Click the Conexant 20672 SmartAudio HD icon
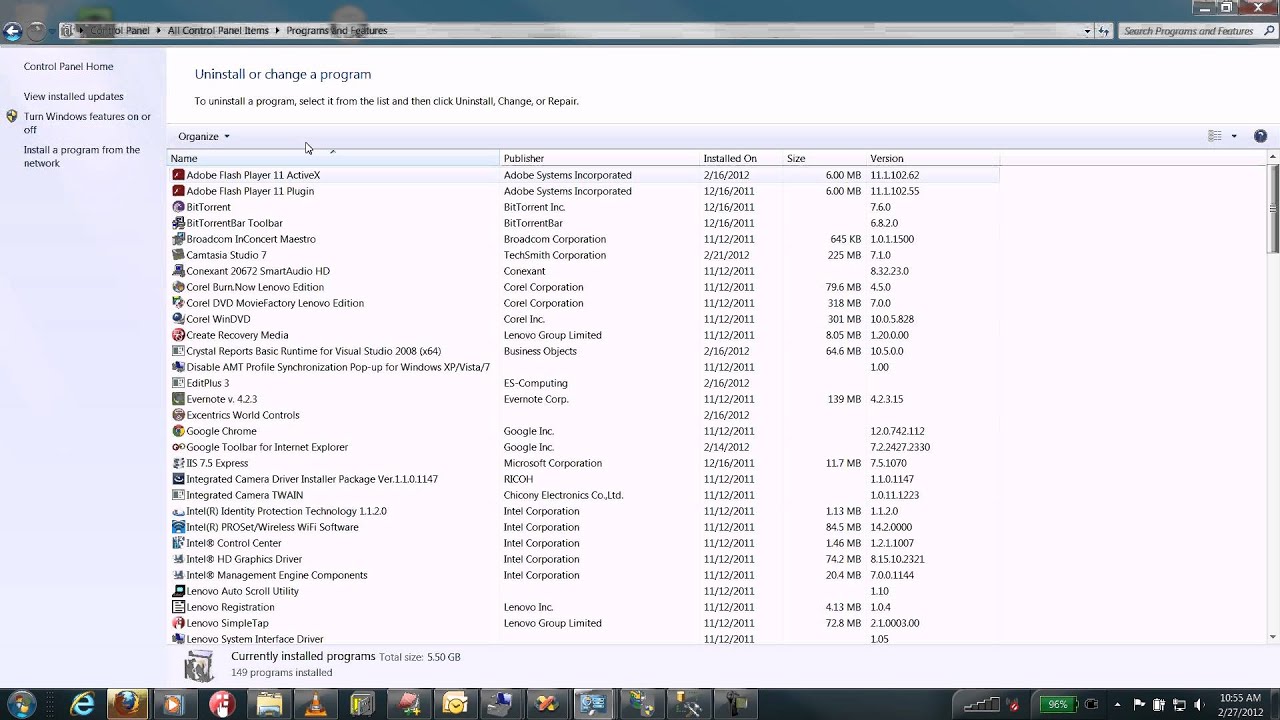Image resolution: width=1280 pixels, height=720 pixels. [178, 271]
